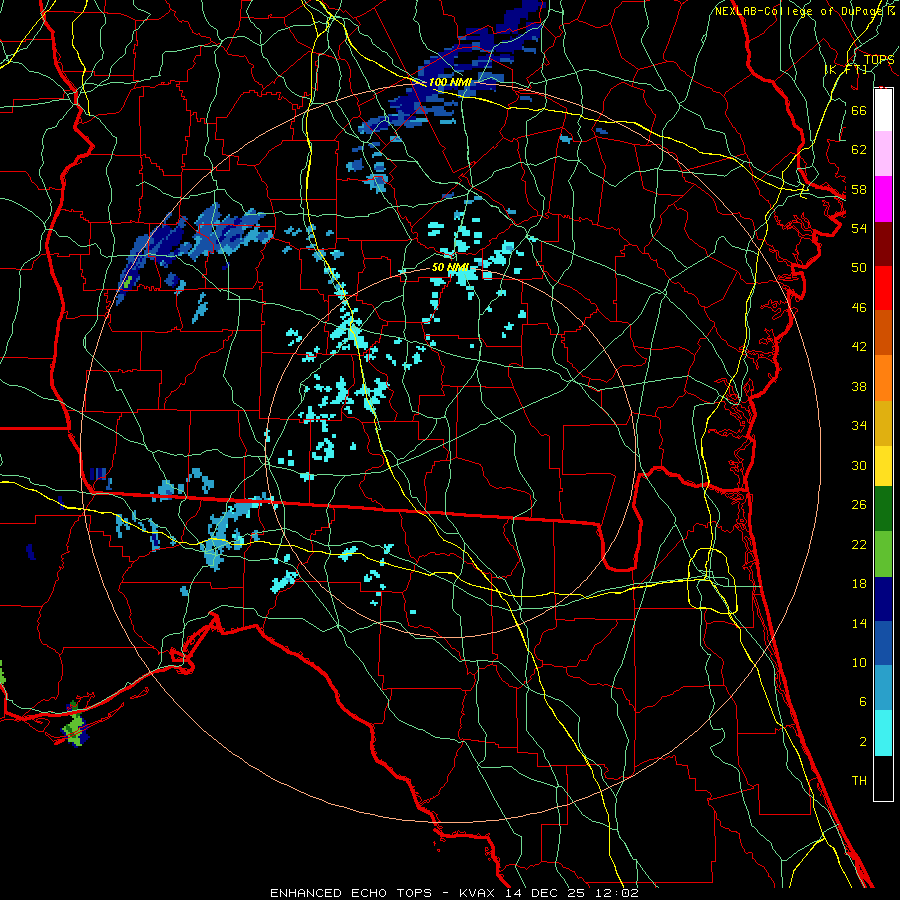Click the "26" legend value
Viewport: 900px width, 900px height.
(x=859, y=505)
